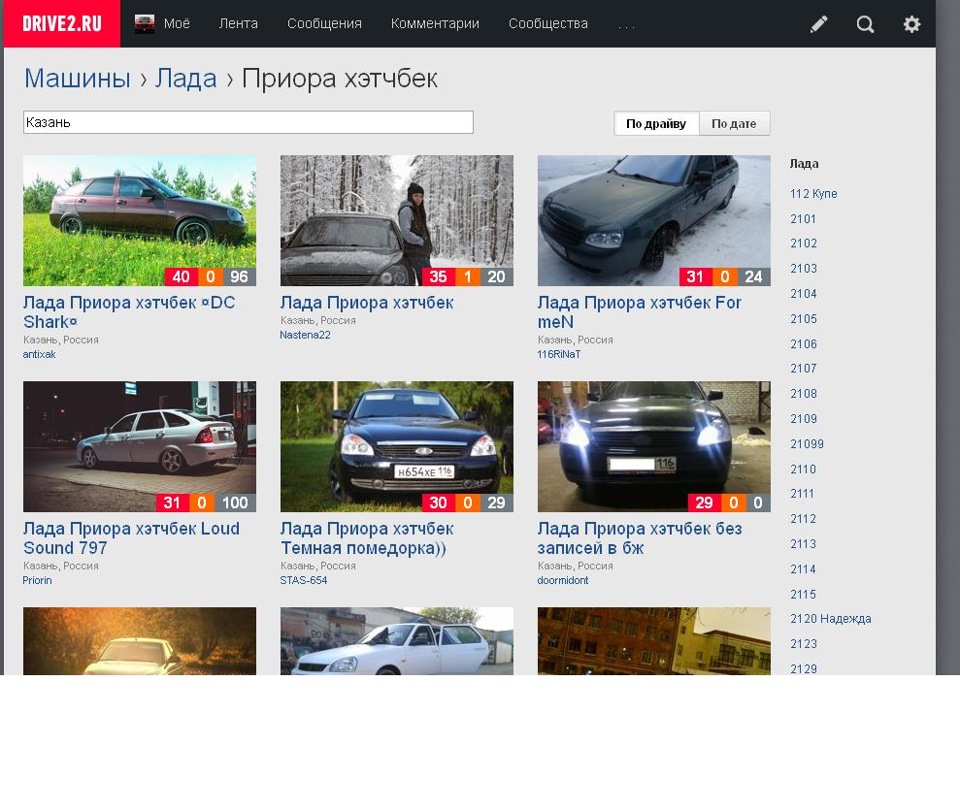Switch sorting to По дате
The height and width of the screenshot is (811, 960).
pos(734,123)
